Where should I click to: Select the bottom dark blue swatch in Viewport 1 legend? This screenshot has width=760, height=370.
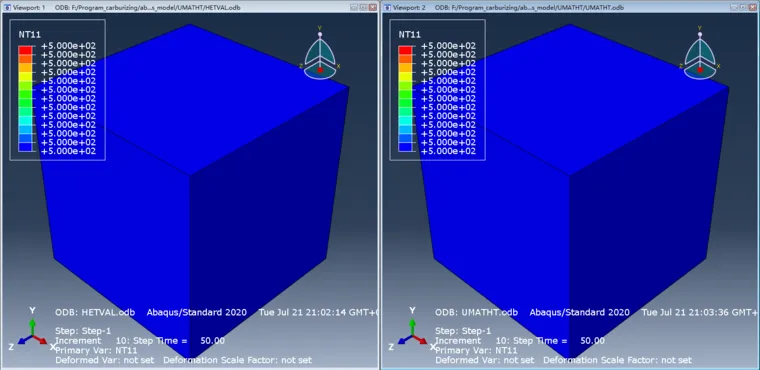tap(25, 147)
